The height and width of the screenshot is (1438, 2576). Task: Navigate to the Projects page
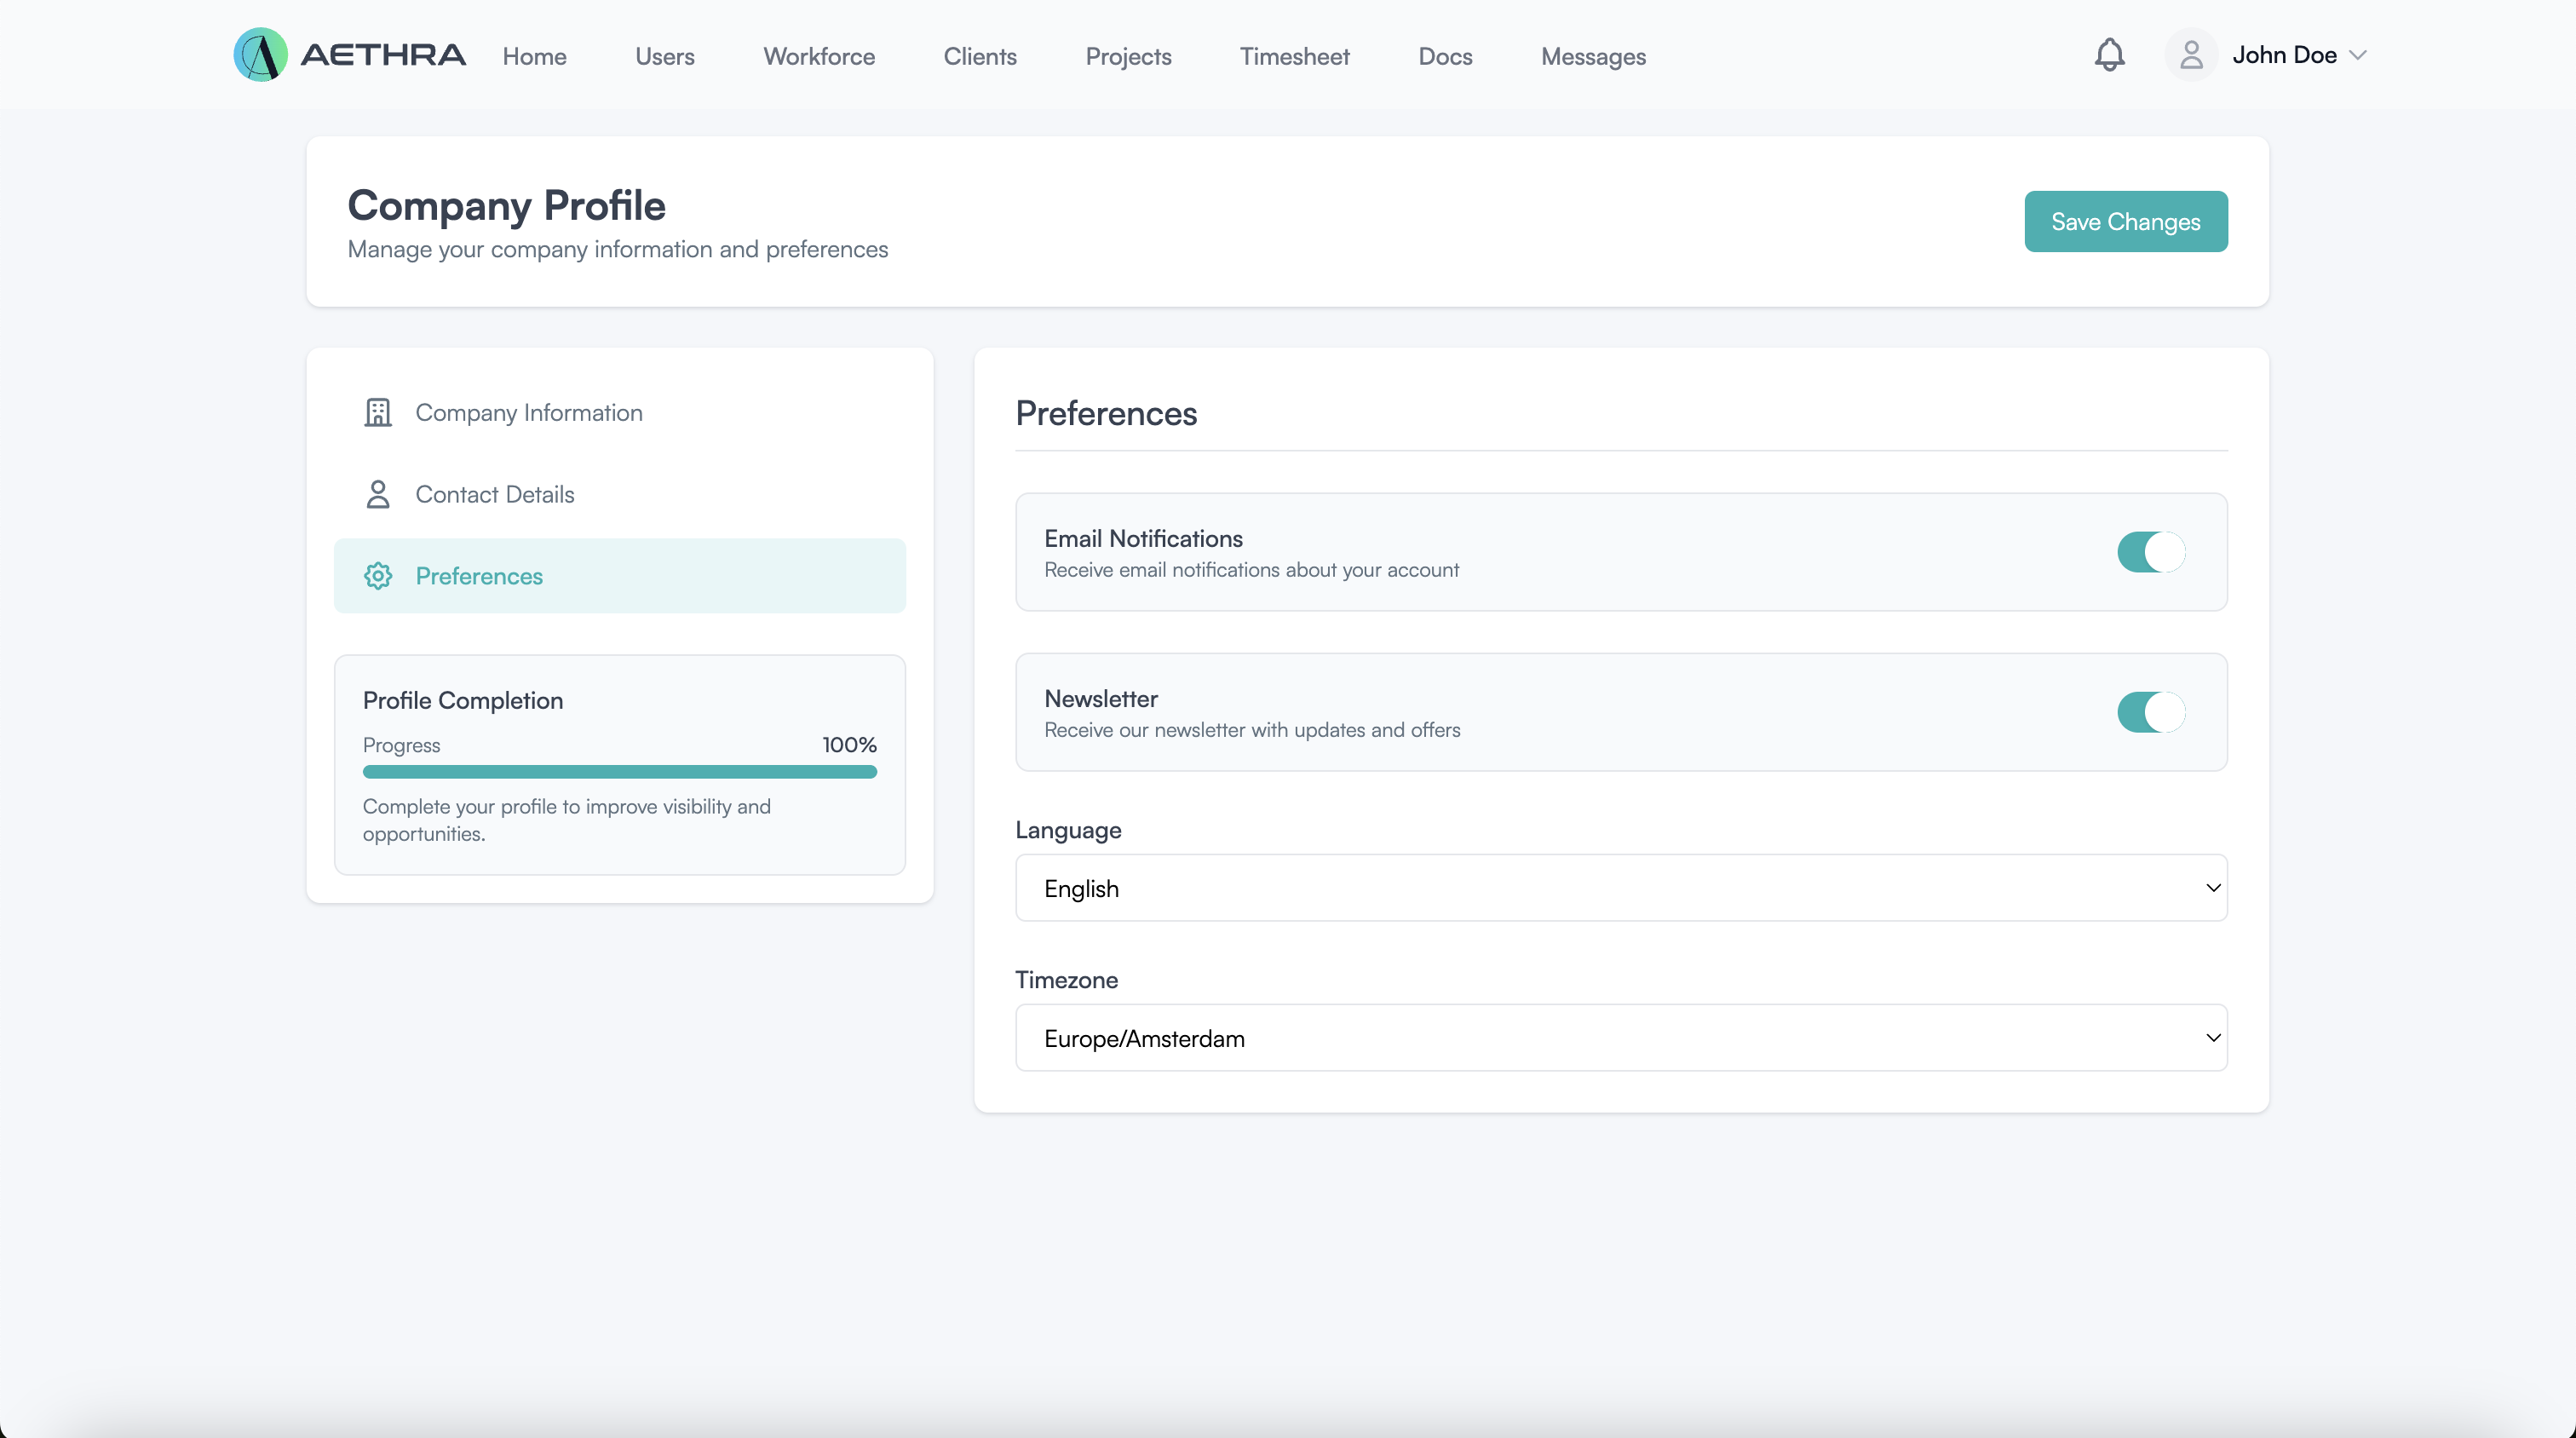pyautogui.click(x=1128, y=56)
